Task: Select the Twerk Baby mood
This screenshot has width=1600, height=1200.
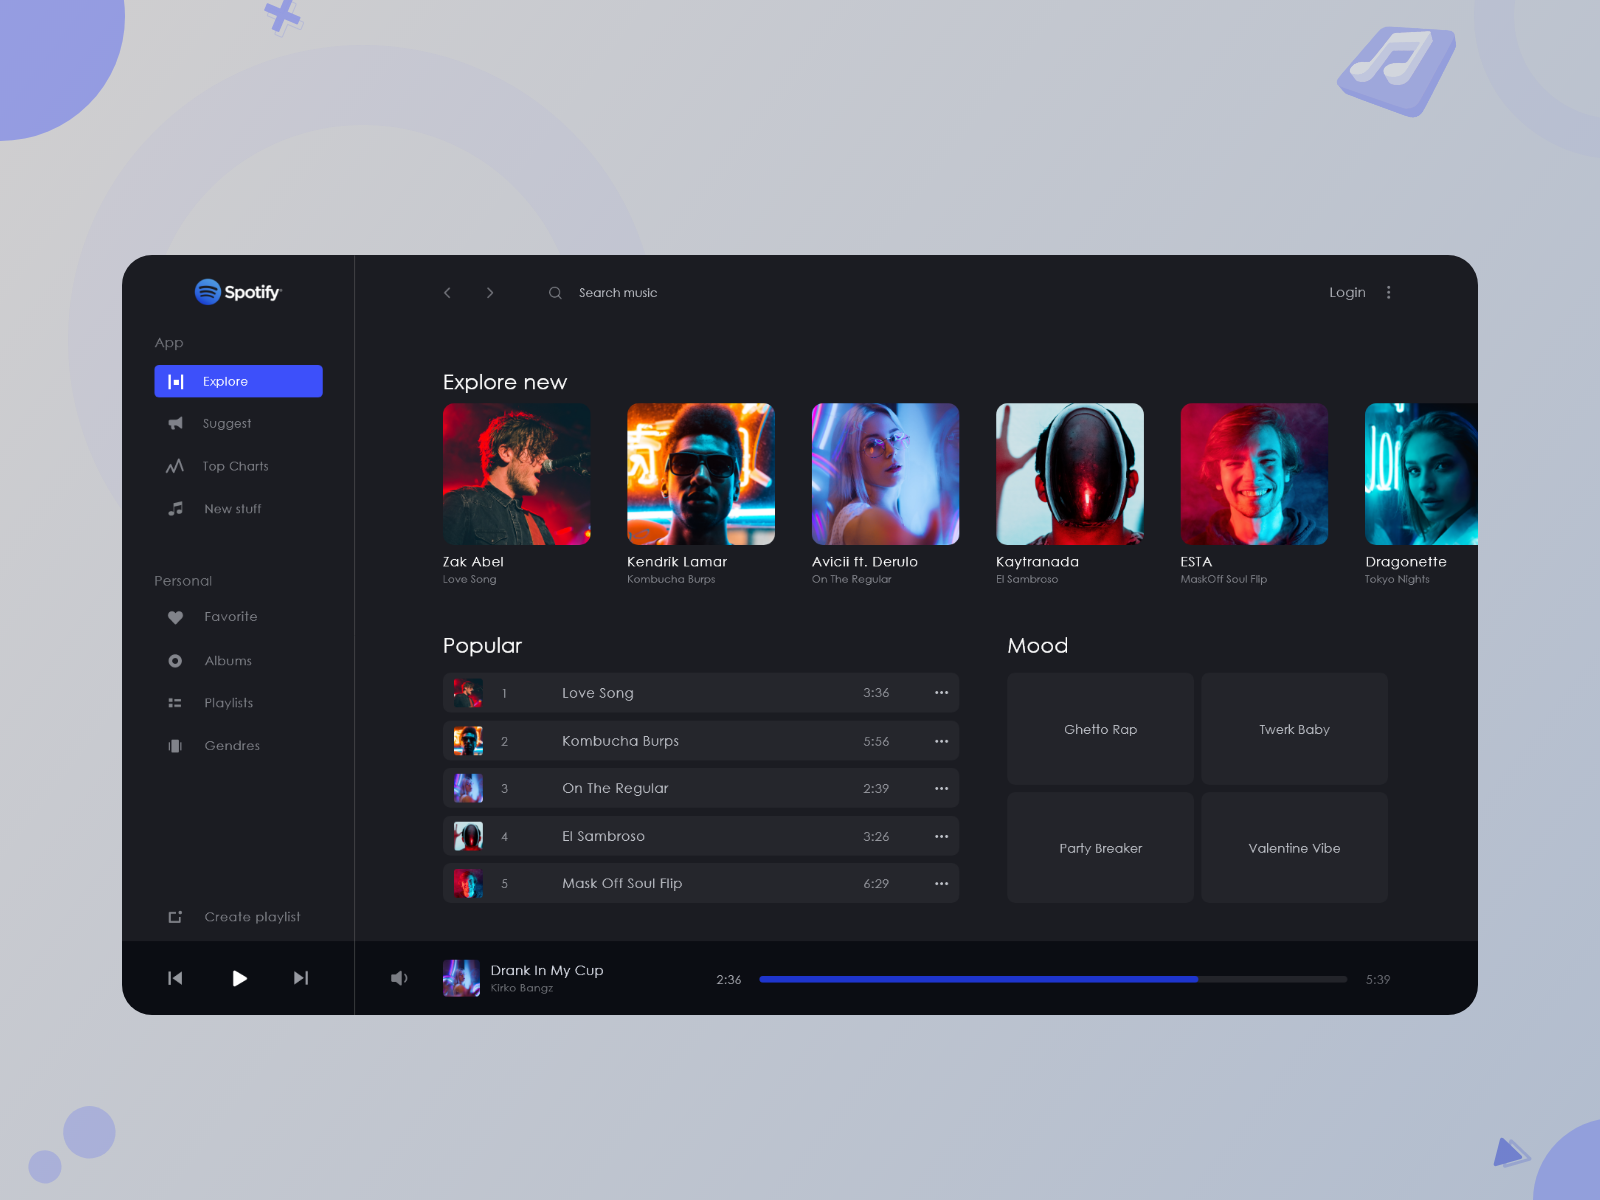Action: [1295, 729]
